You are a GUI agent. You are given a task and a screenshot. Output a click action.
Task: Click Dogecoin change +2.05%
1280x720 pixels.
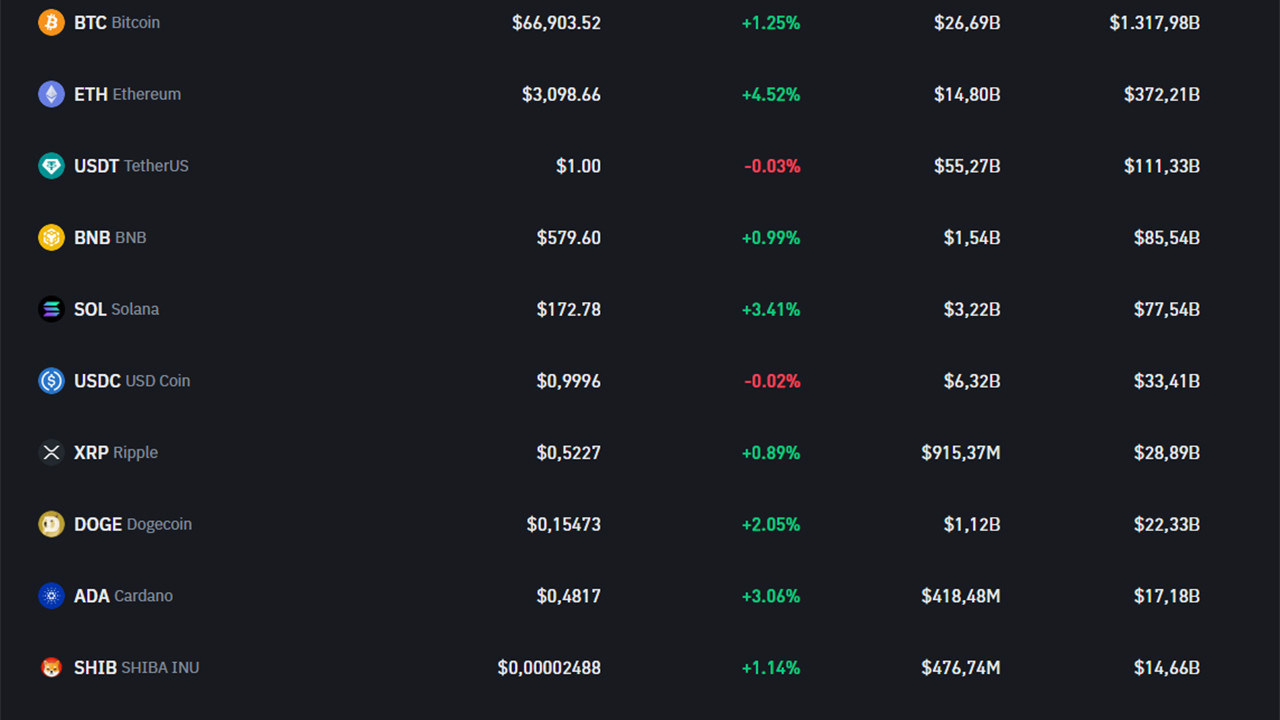pyautogui.click(x=771, y=524)
